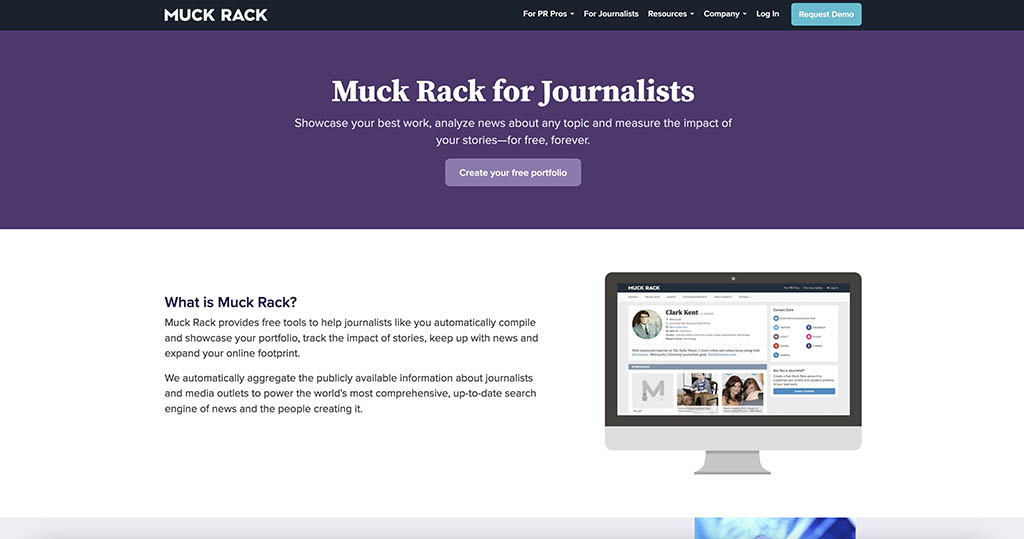1024x539 pixels.
Task: Click the "Showcase your best work" subtitle text
Action: [513, 131]
